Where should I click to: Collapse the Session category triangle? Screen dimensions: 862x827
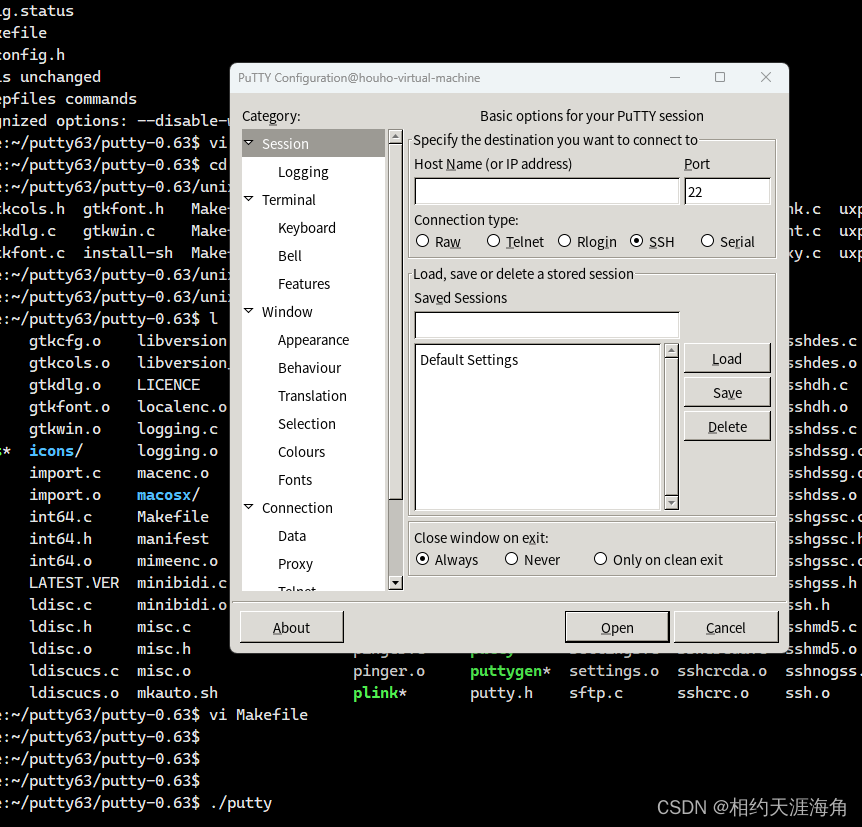(x=249, y=143)
